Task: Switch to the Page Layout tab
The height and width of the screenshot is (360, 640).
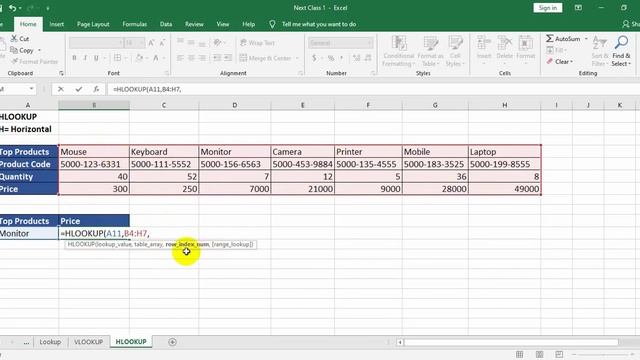Action: tap(93, 24)
